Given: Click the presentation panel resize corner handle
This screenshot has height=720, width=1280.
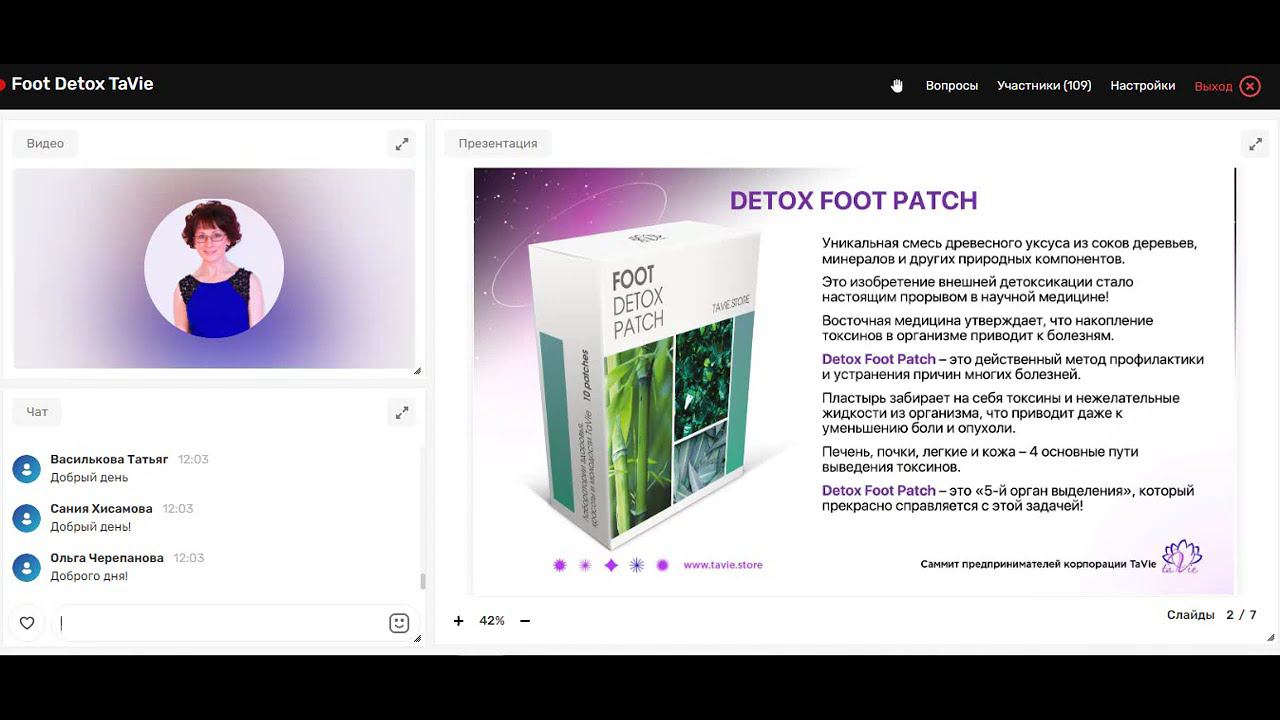Looking at the screenshot, I should (1271, 638).
